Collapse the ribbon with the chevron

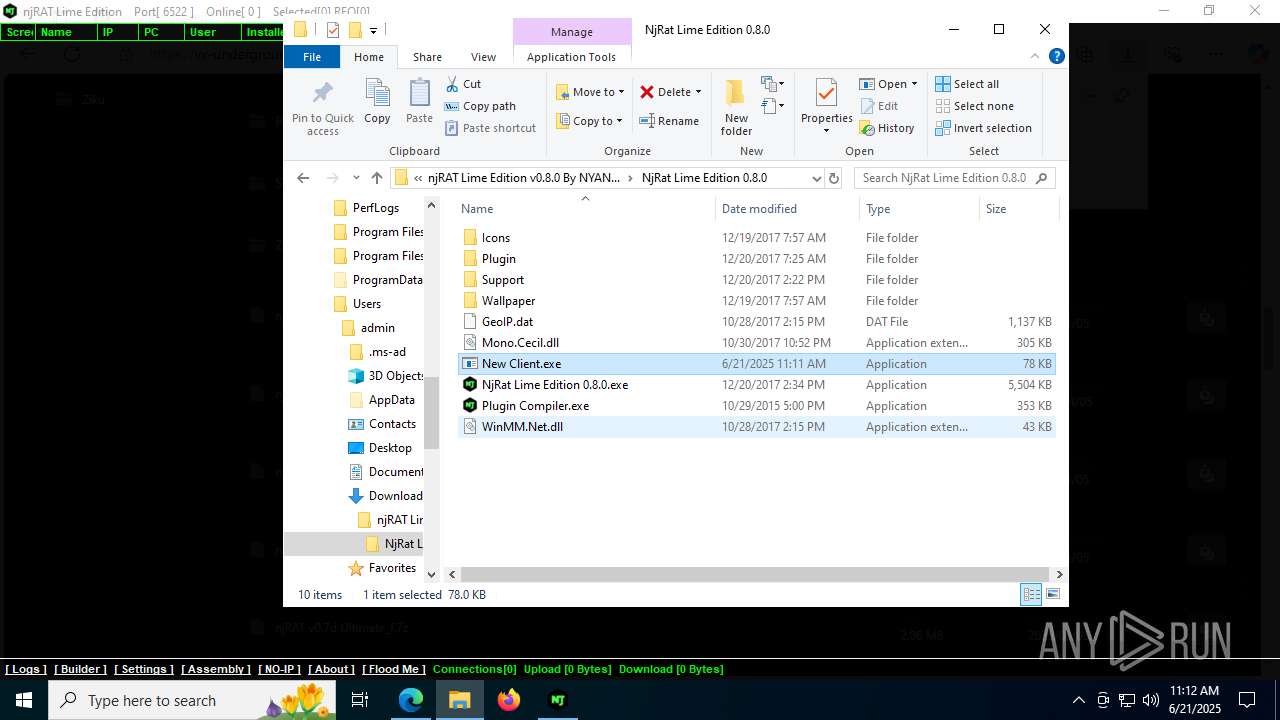pyautogui.click(x=1036, y=57)
